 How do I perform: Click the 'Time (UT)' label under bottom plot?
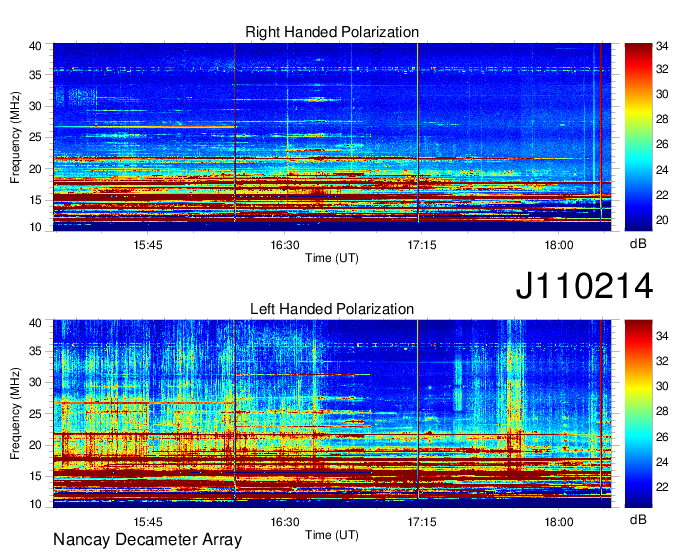point(332,535)
